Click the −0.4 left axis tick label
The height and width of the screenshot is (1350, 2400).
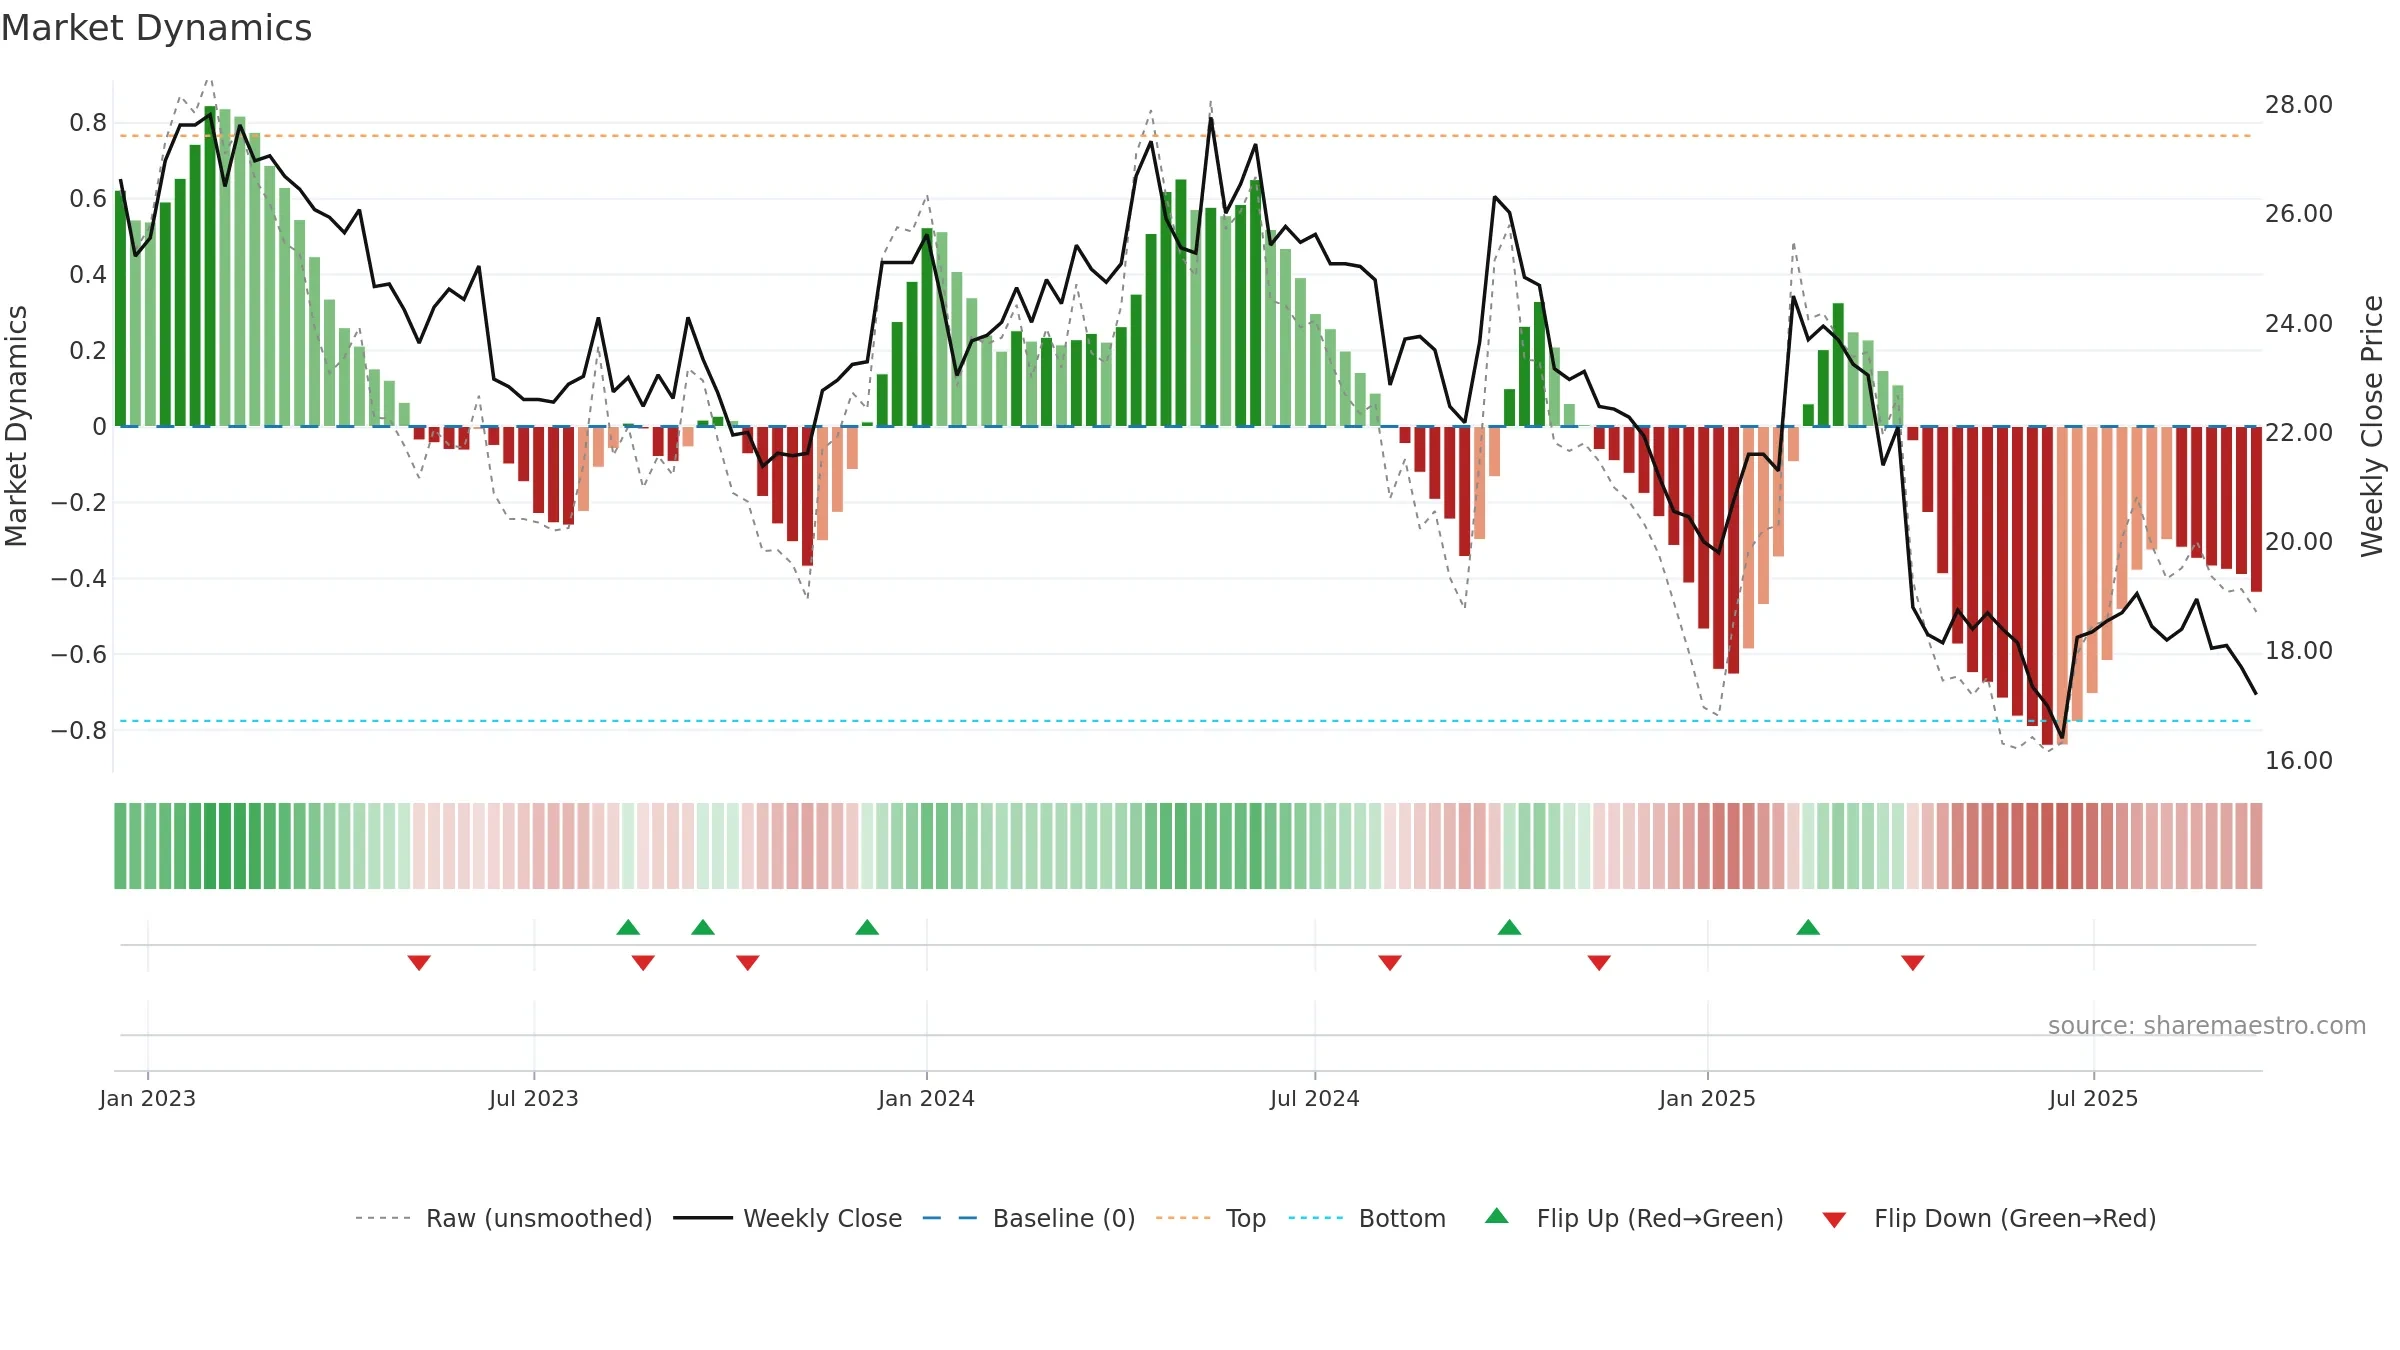[79, 578]
